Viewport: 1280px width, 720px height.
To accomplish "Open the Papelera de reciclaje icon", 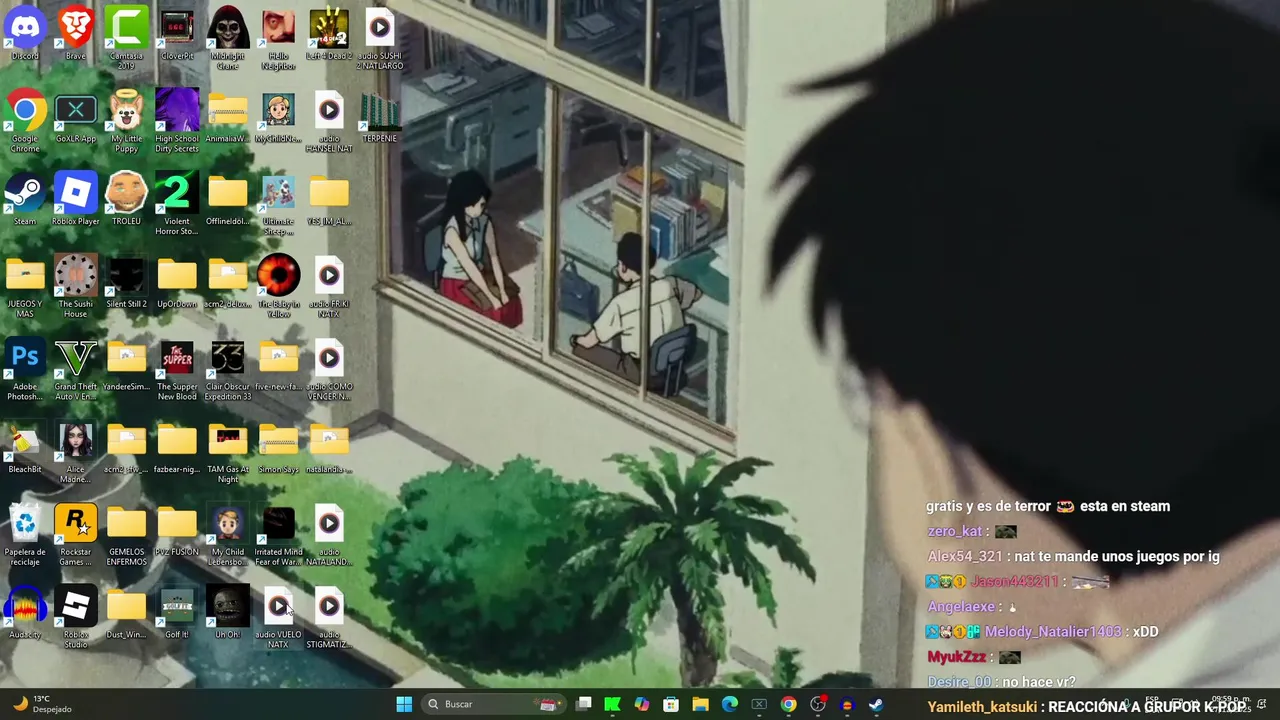I will pyautogui.click(x=25, y=535).
